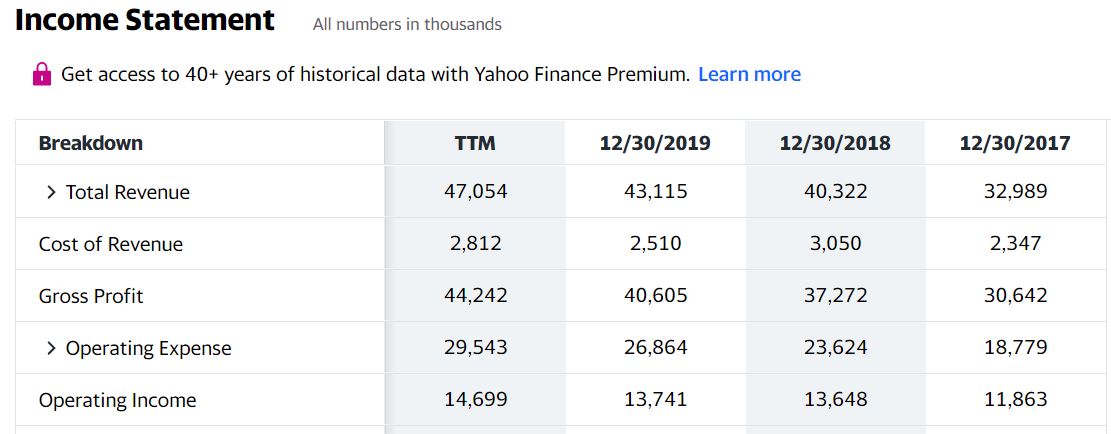The image size is (1111, 434).
Task: Click 2018 Cost of Revenue value 3,050
Action: coord(835,243)
